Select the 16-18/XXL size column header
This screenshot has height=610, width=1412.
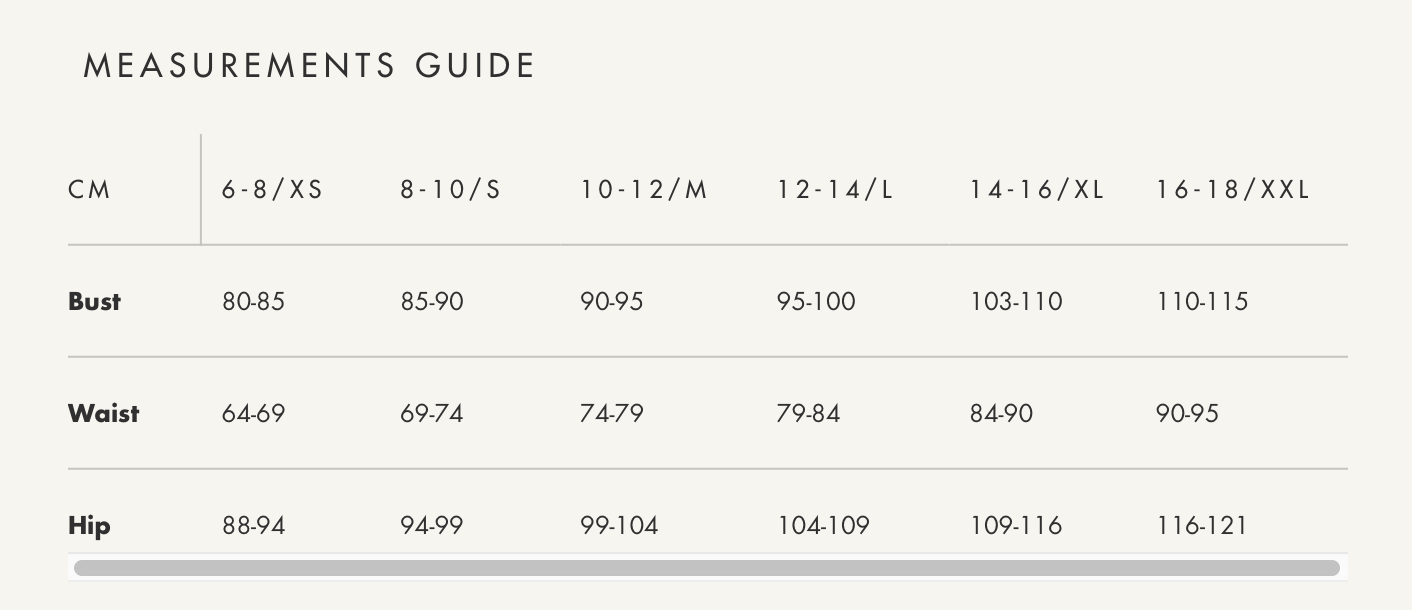click(x=1232, y=190)
